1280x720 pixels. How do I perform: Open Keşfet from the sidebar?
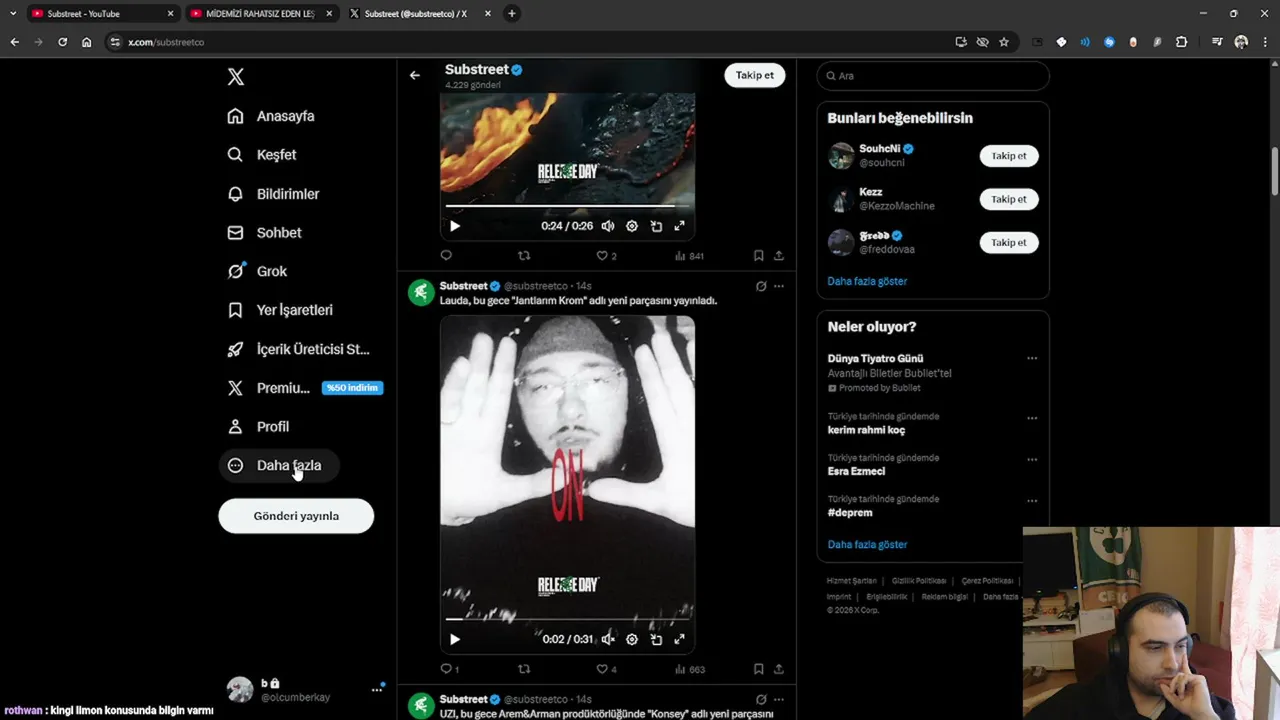262,155
